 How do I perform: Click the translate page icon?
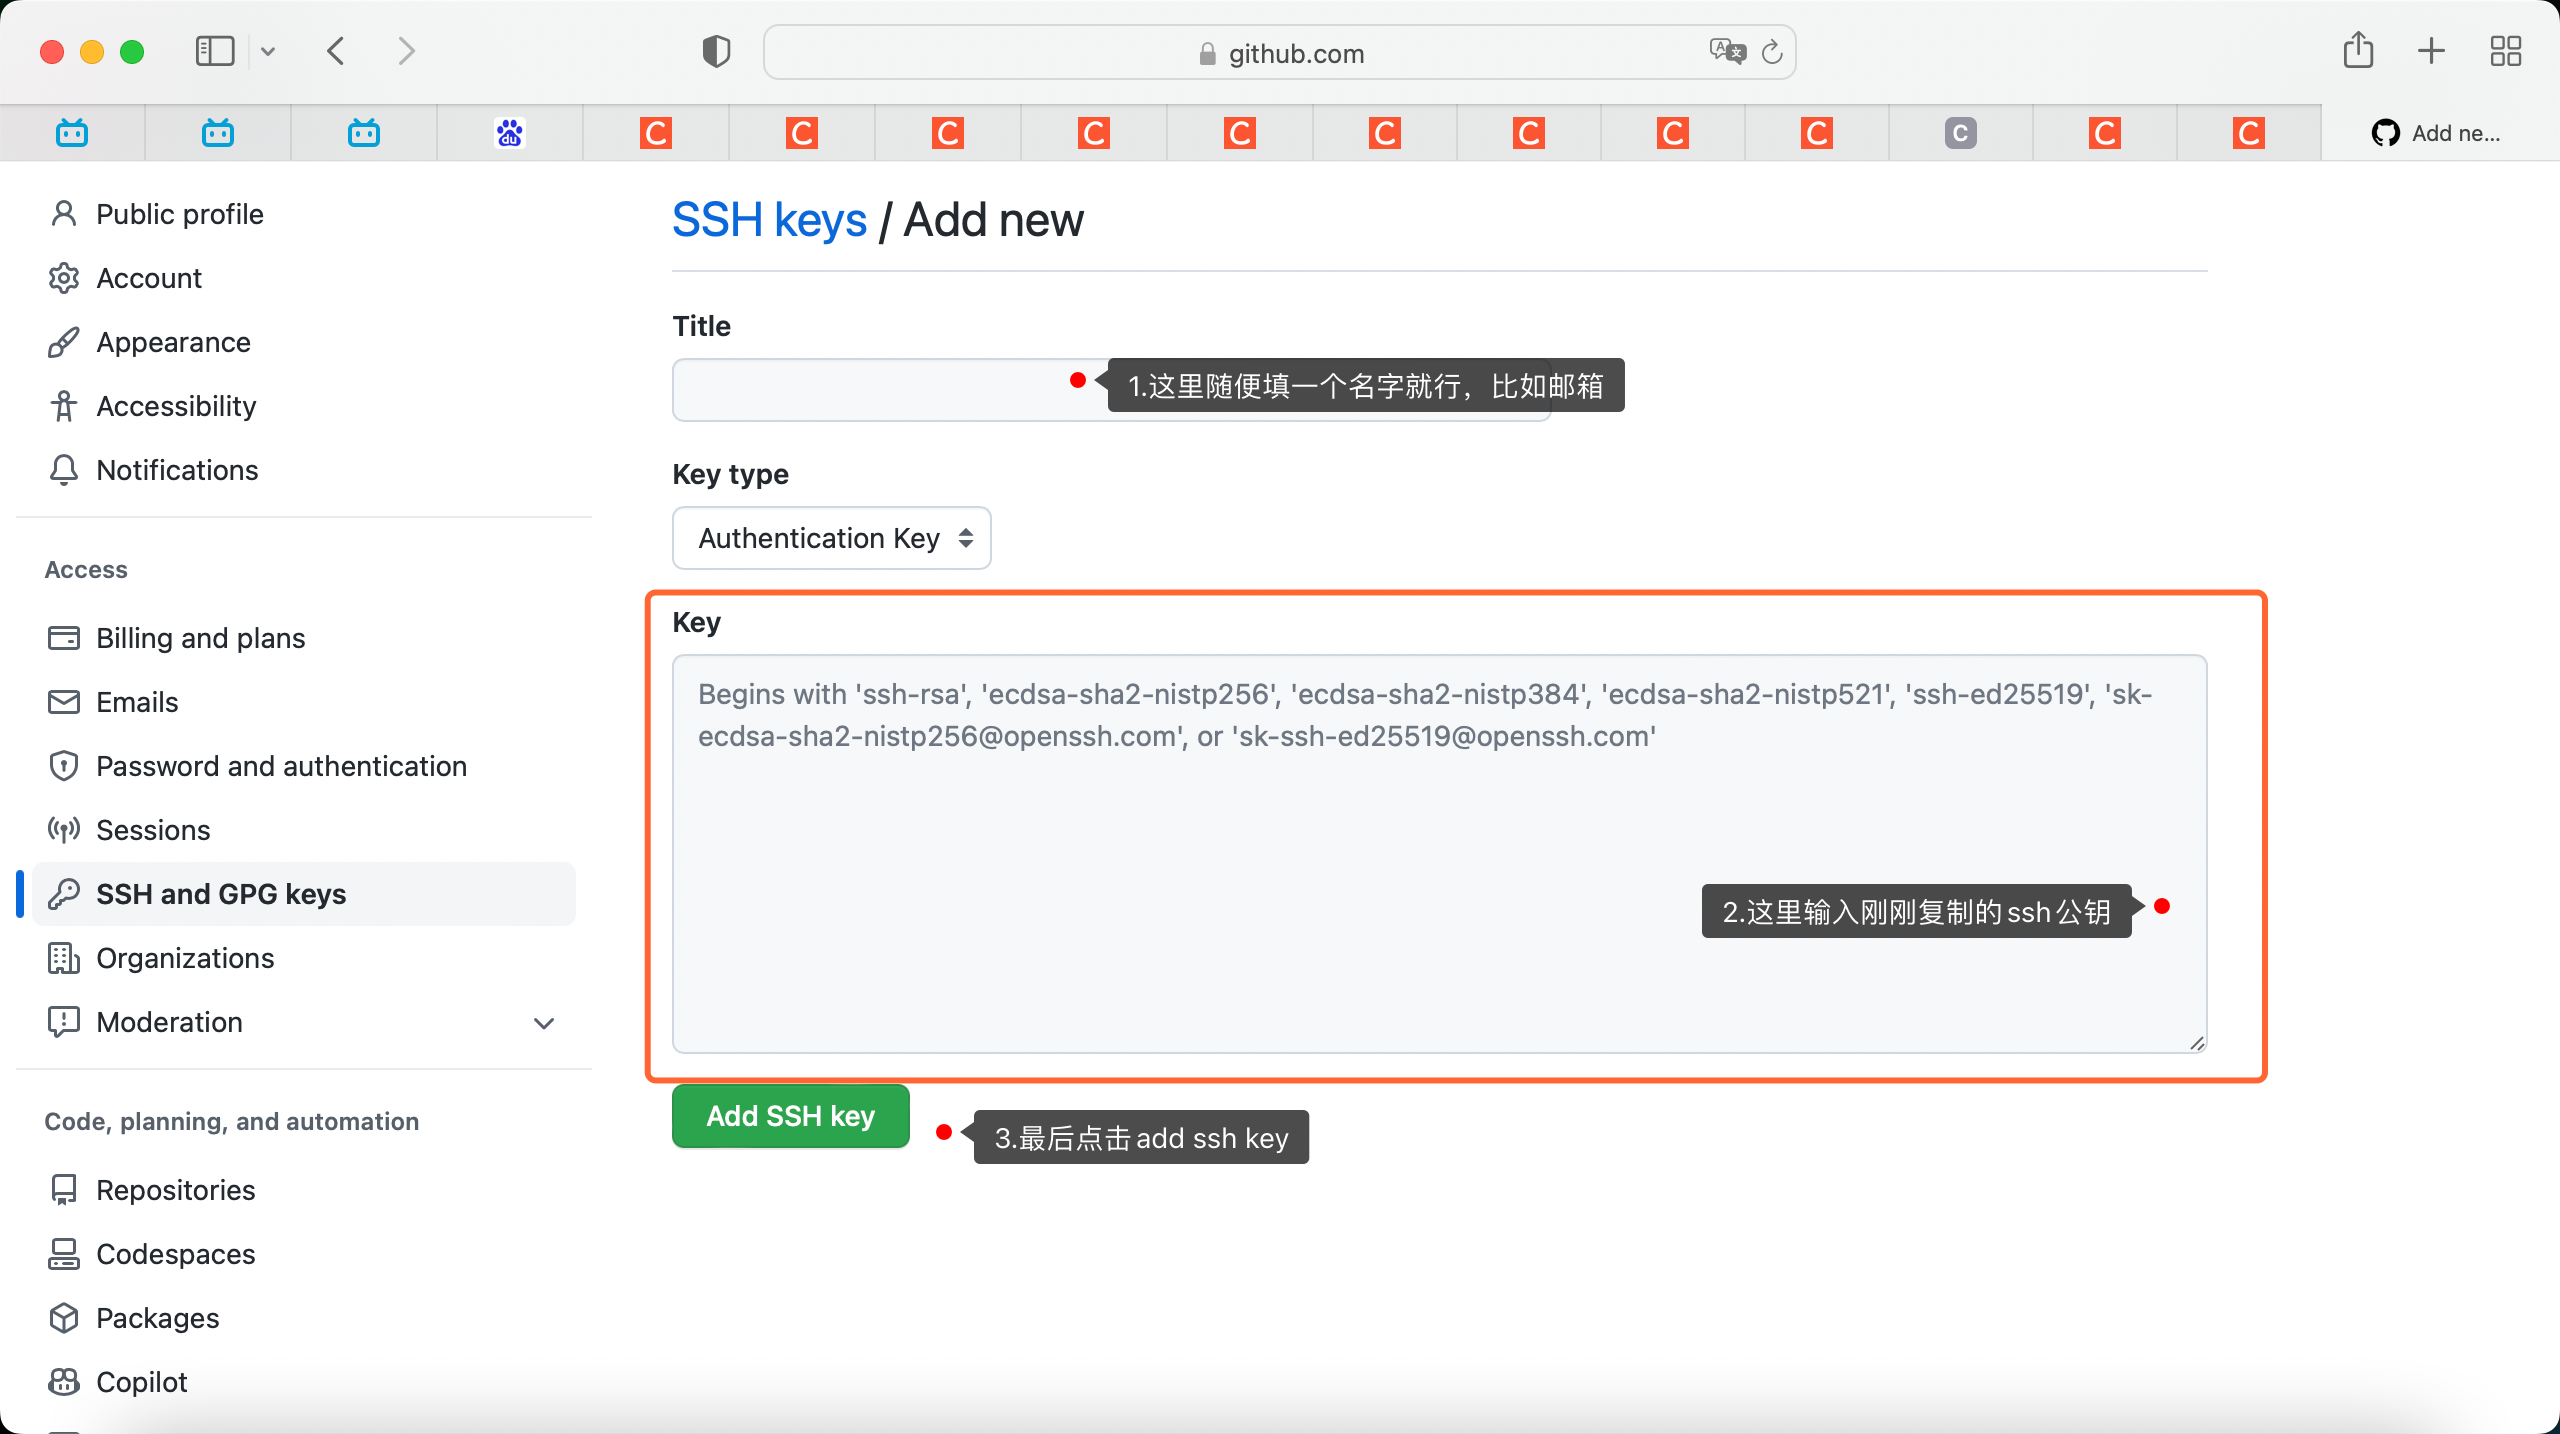tap(1726, 51)
